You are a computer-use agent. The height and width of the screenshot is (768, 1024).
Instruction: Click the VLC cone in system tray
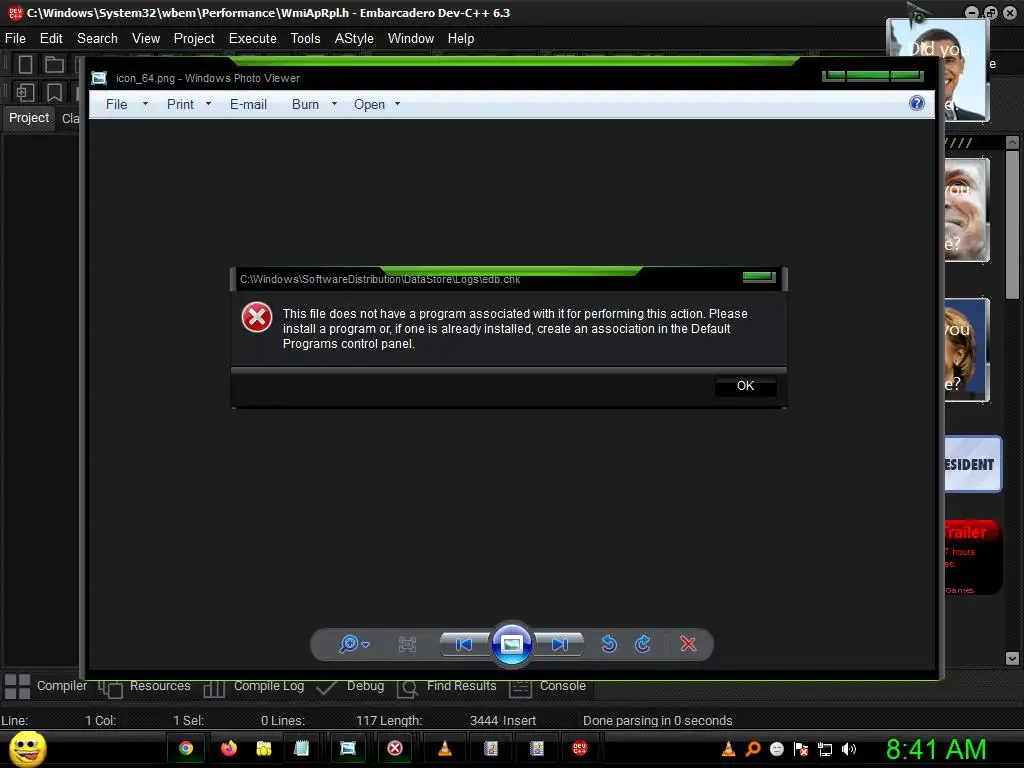(729, 749)
